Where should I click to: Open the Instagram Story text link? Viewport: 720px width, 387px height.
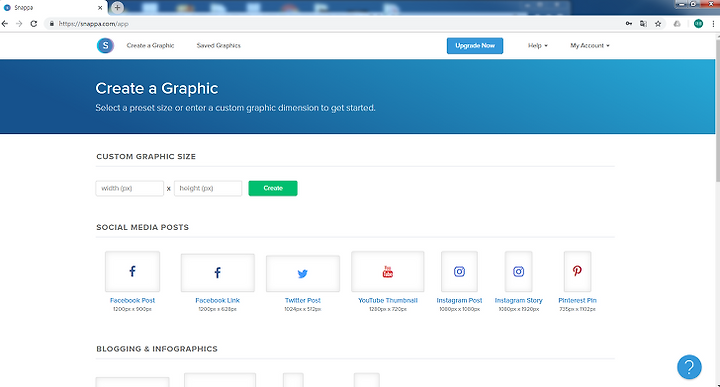click(x=518, y=300)
